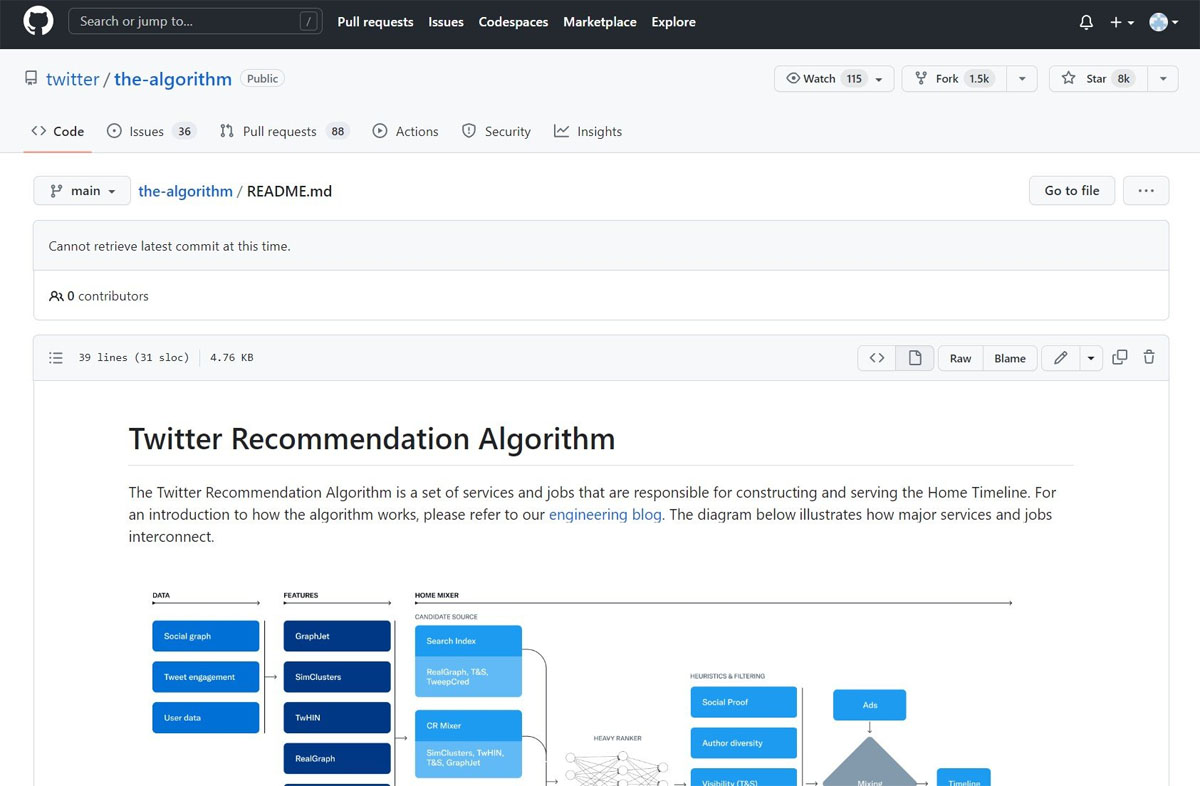Switch to the Code tab
The image size is (1200, 786).
click(x=58, y=131)
